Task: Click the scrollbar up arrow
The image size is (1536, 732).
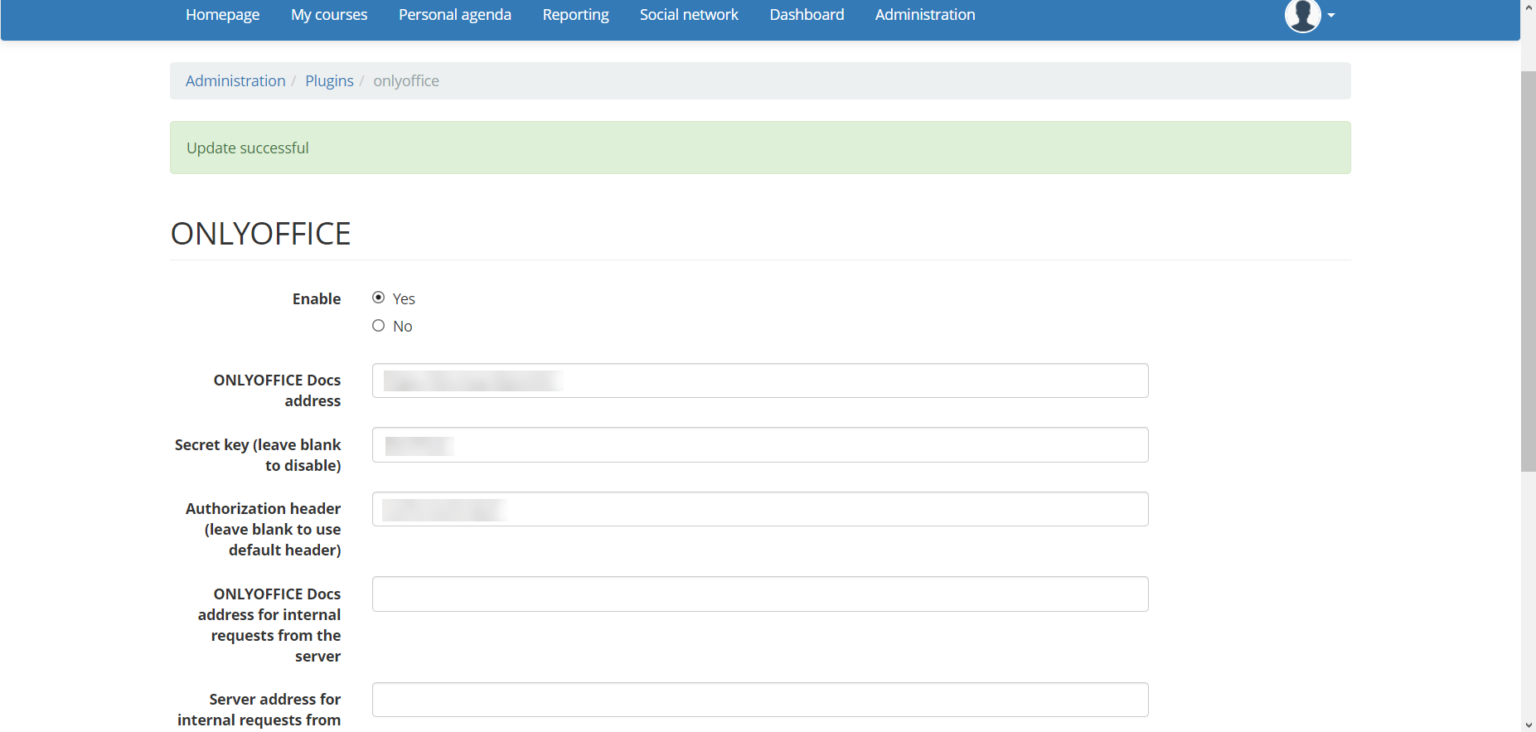Action: (x=1528, y=6)
